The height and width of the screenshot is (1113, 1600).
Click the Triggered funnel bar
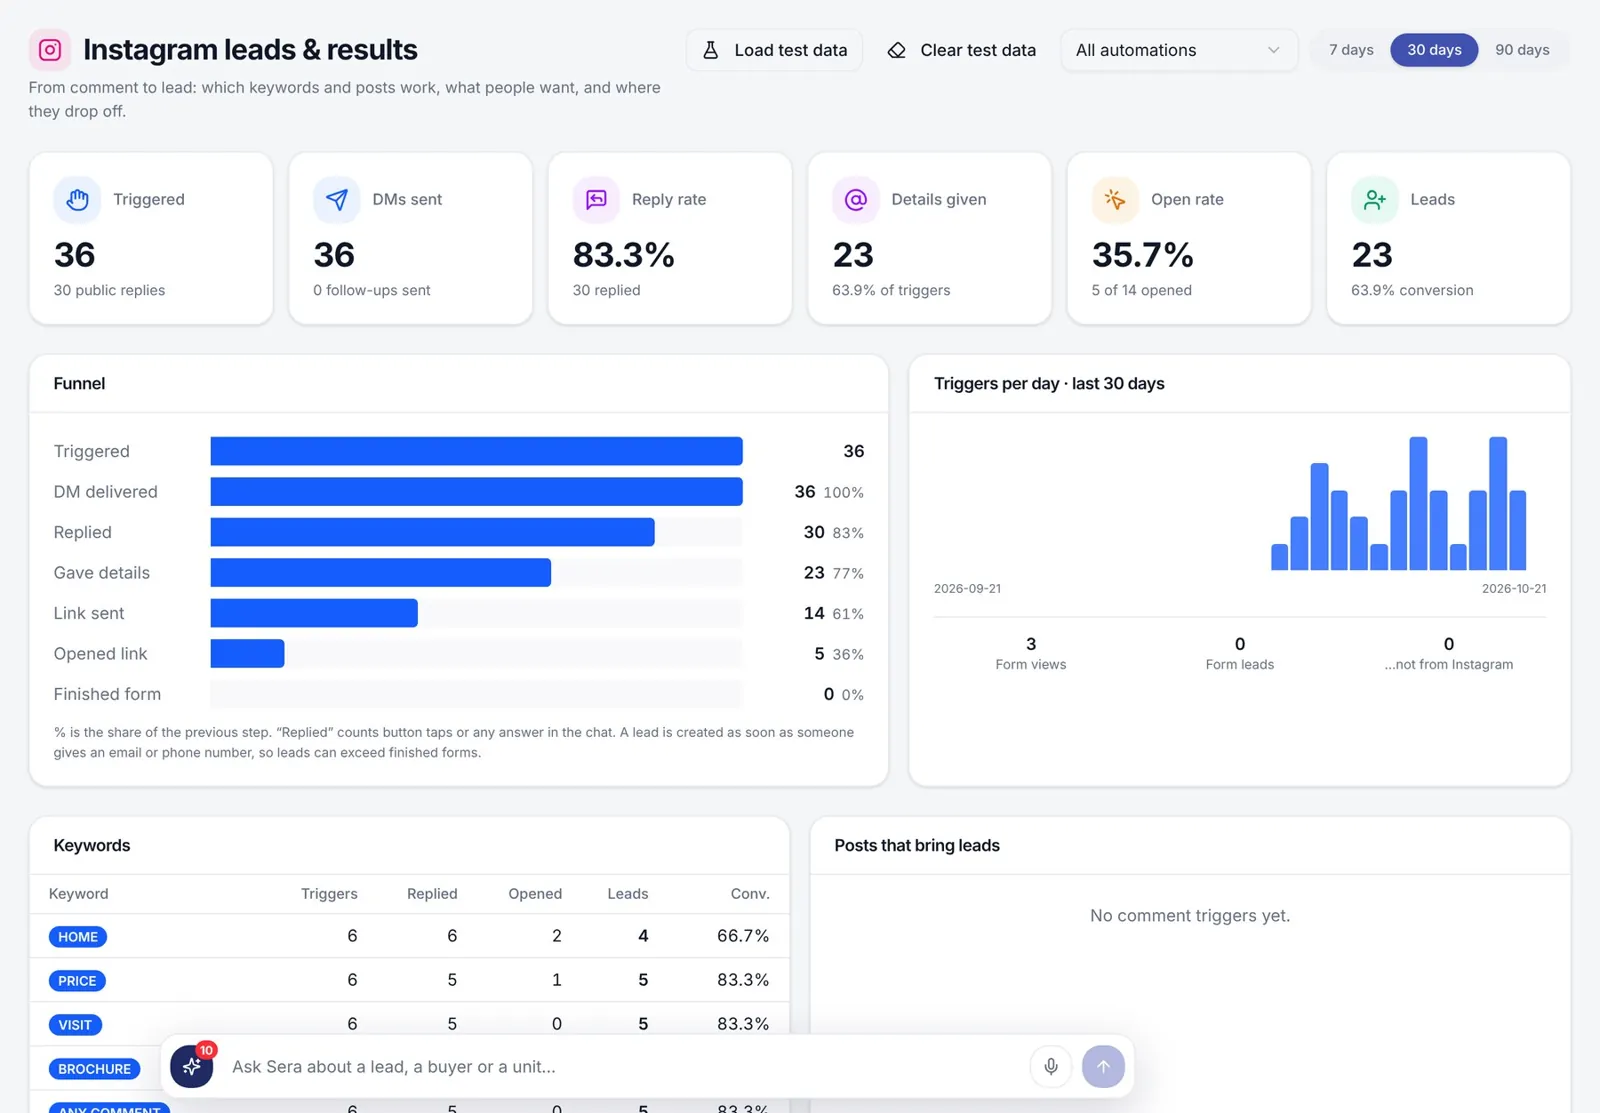tap(476, 451)
